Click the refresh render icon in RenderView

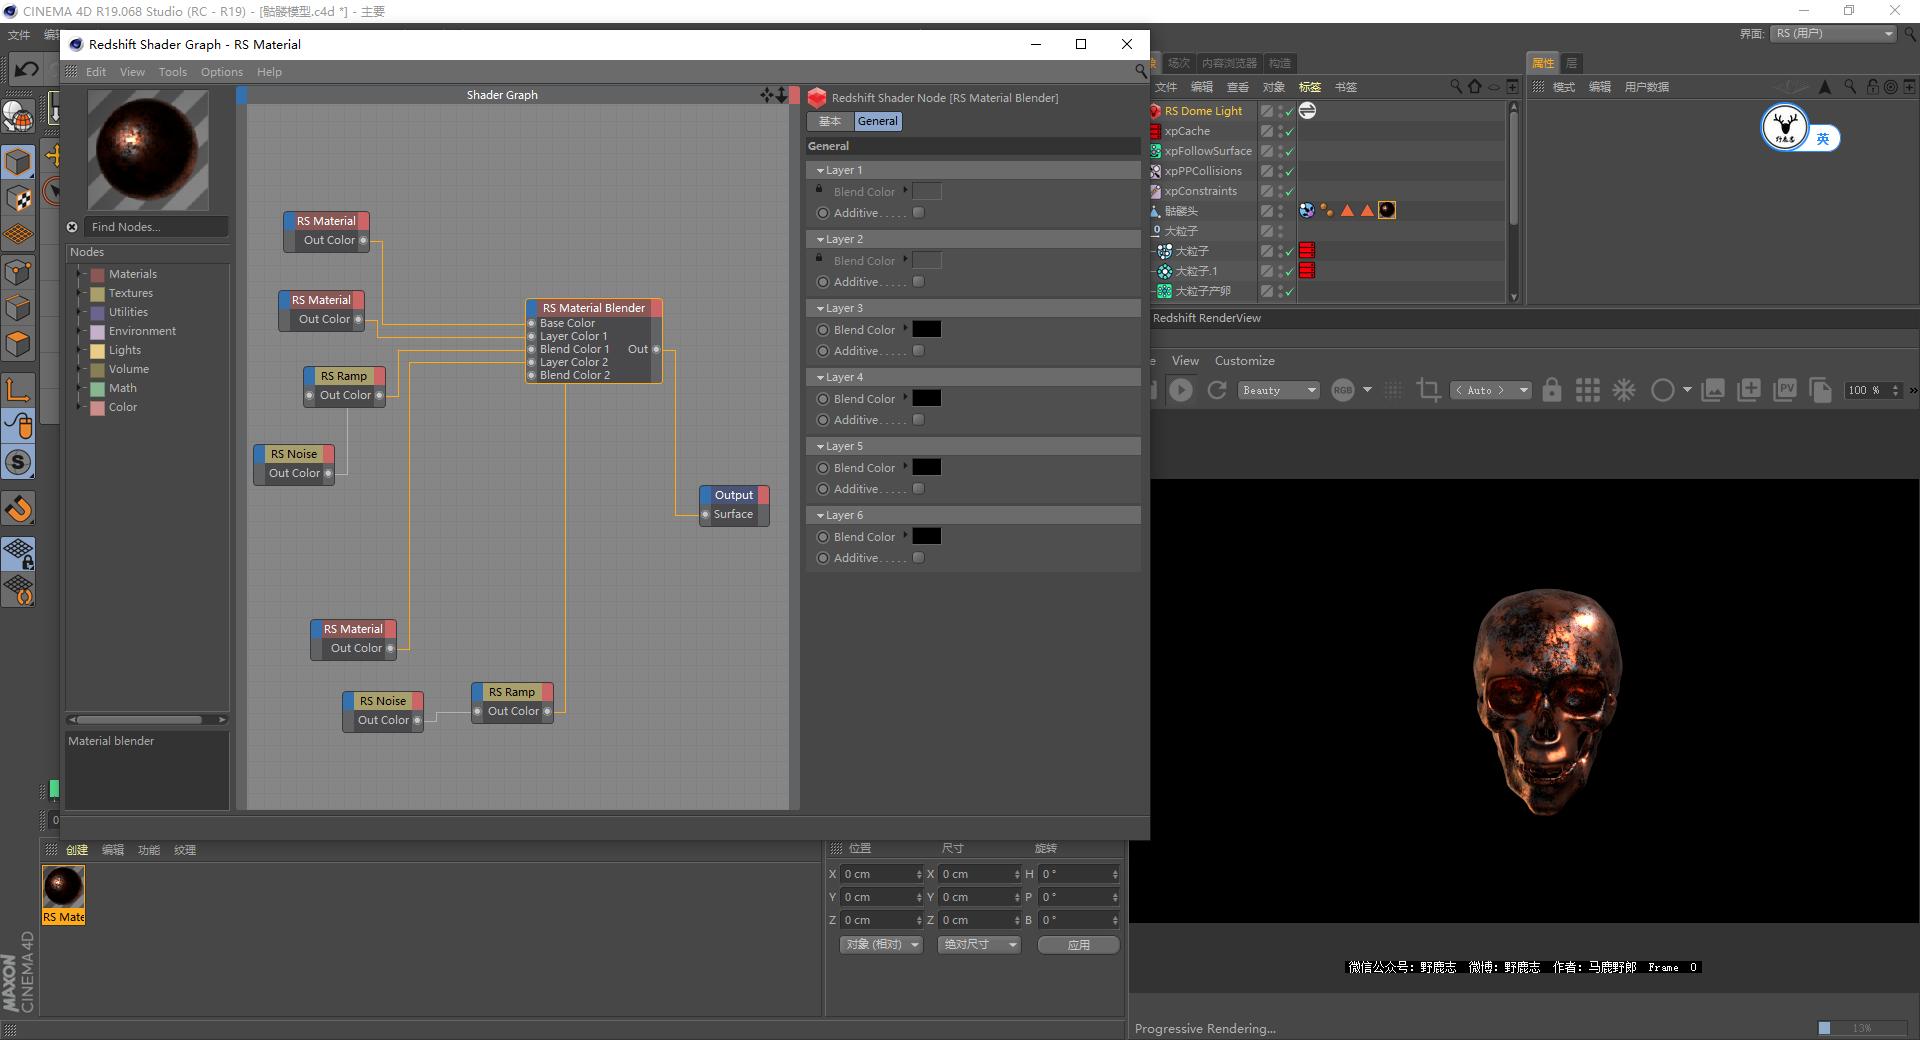[1217, 390]
